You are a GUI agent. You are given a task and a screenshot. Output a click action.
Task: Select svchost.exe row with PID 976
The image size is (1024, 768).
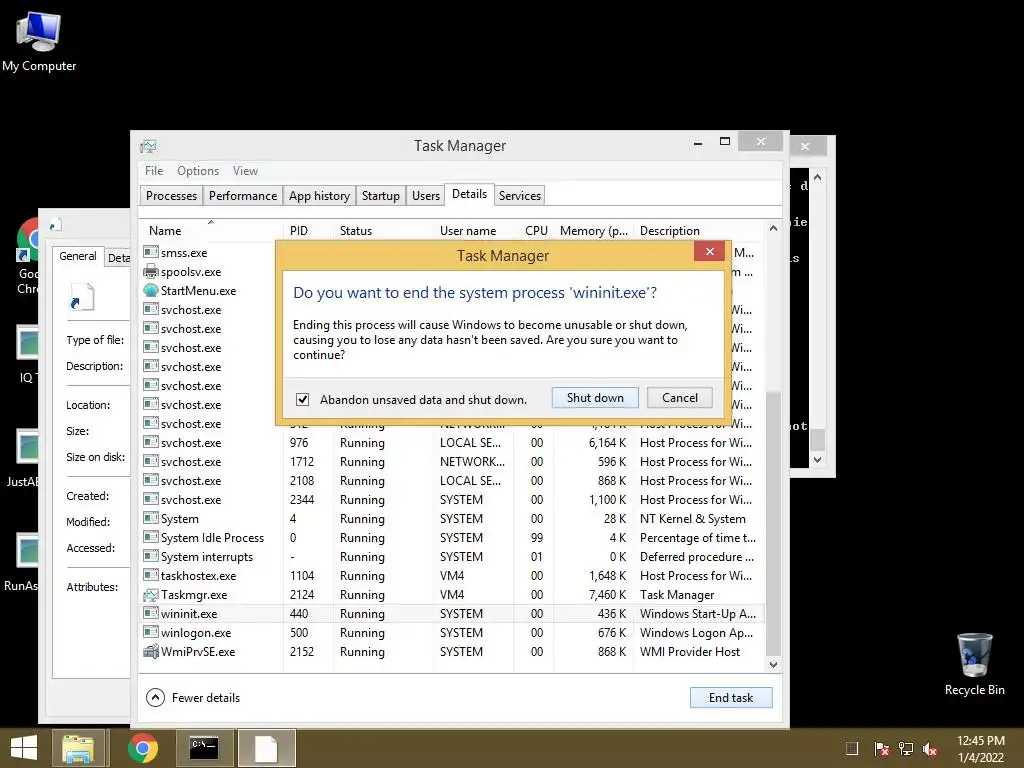(451, 443)
